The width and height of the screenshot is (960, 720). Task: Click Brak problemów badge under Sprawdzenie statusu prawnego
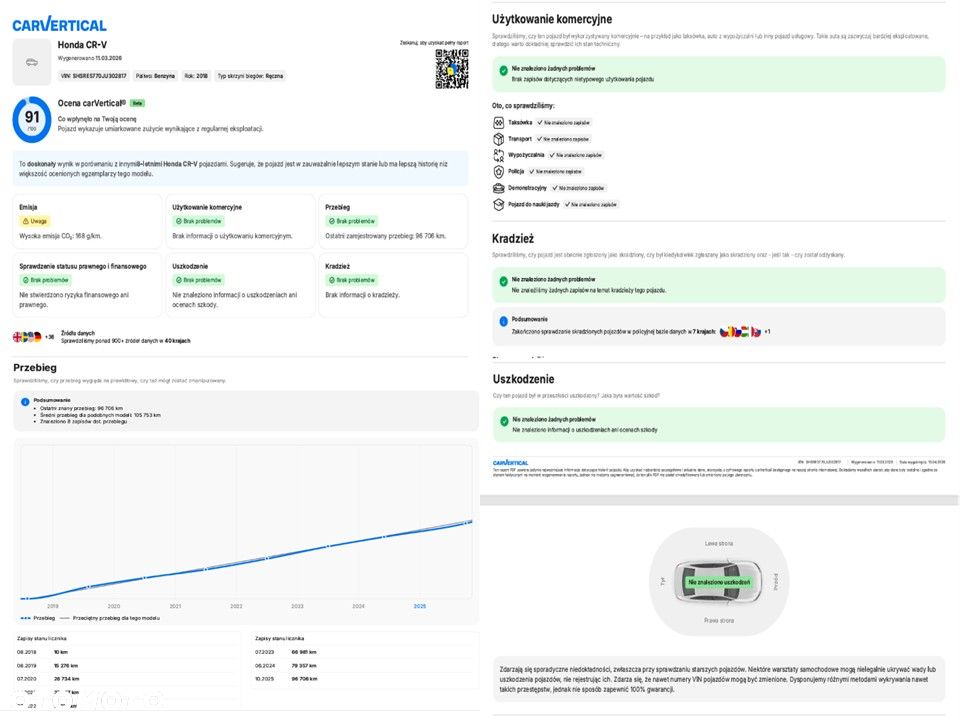point(46,280)
